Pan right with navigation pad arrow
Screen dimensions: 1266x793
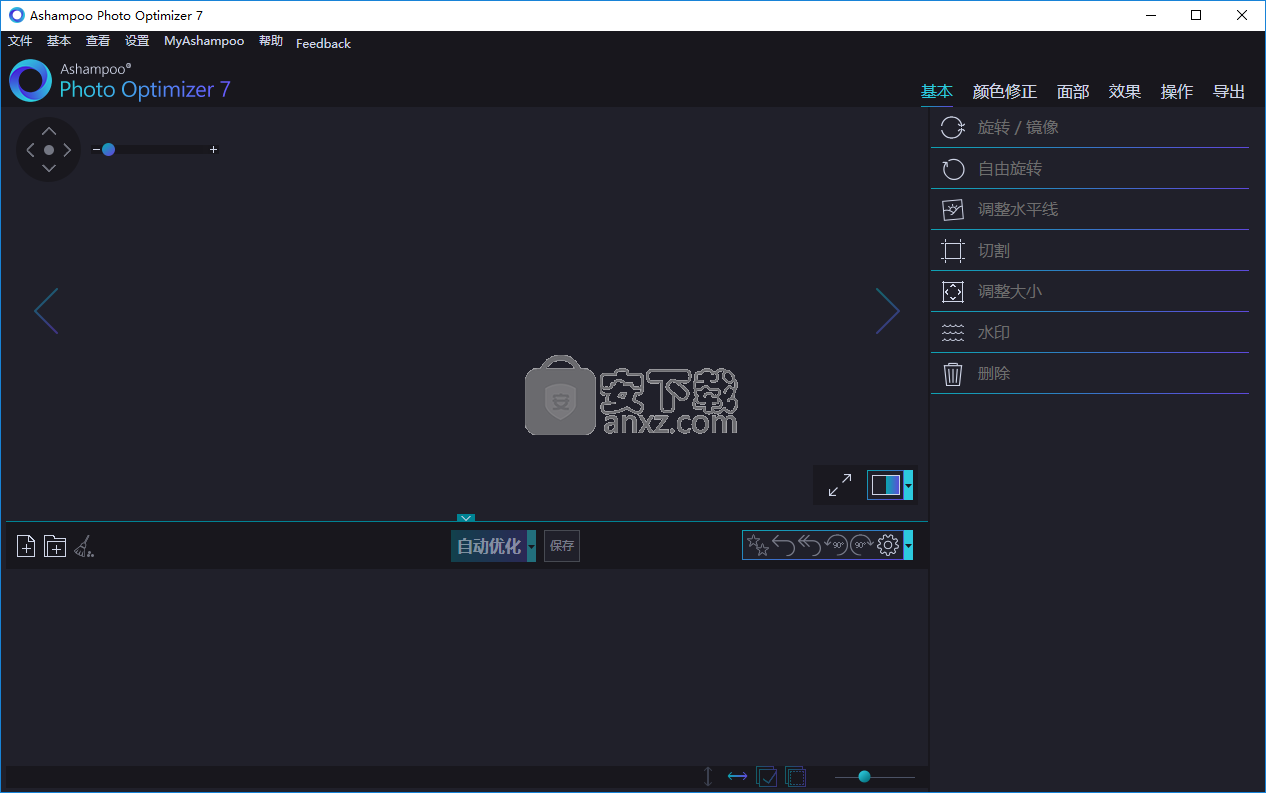click(67, 150)
